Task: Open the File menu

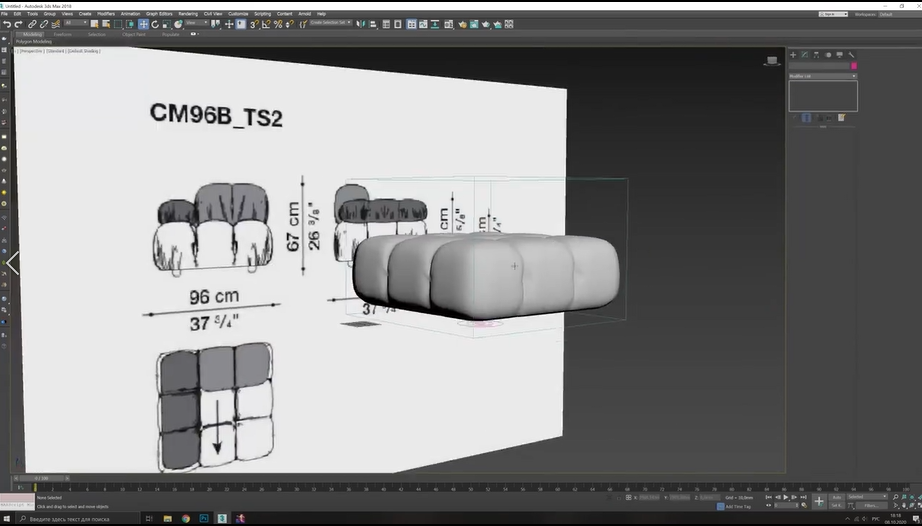Action: pyautogui.click(x=4, y=14)
